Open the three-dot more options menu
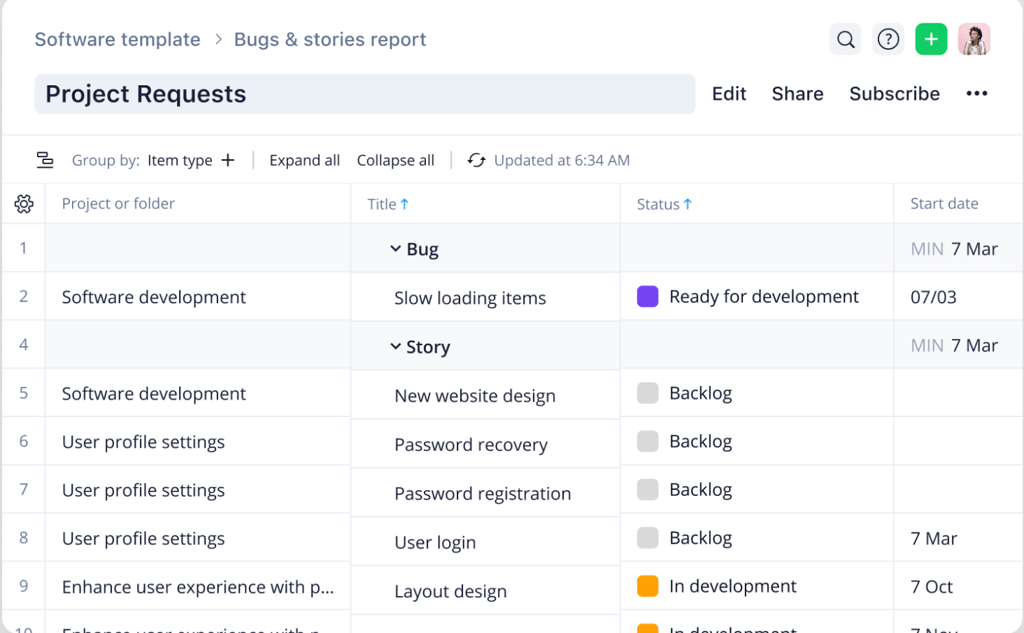 click(976, 93)
